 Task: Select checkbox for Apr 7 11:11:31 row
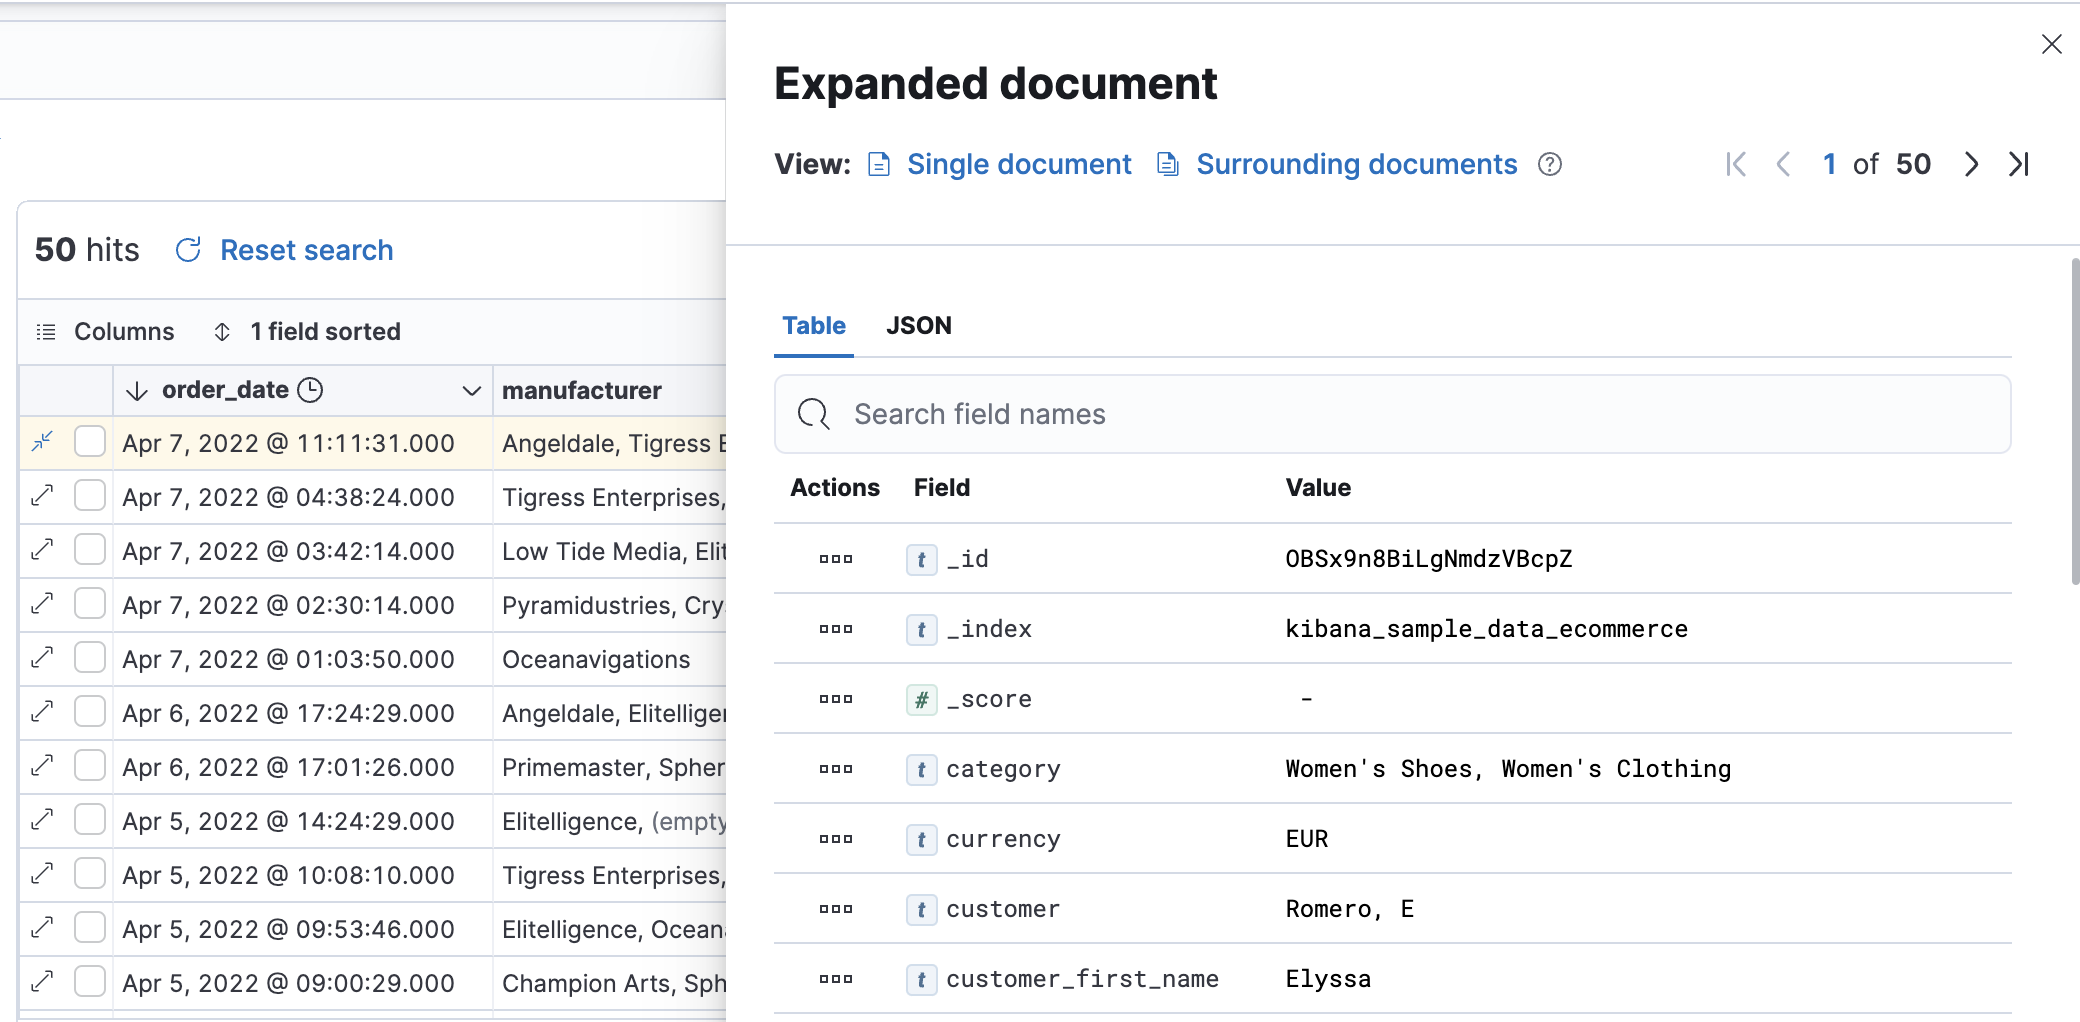pos(90,441)
